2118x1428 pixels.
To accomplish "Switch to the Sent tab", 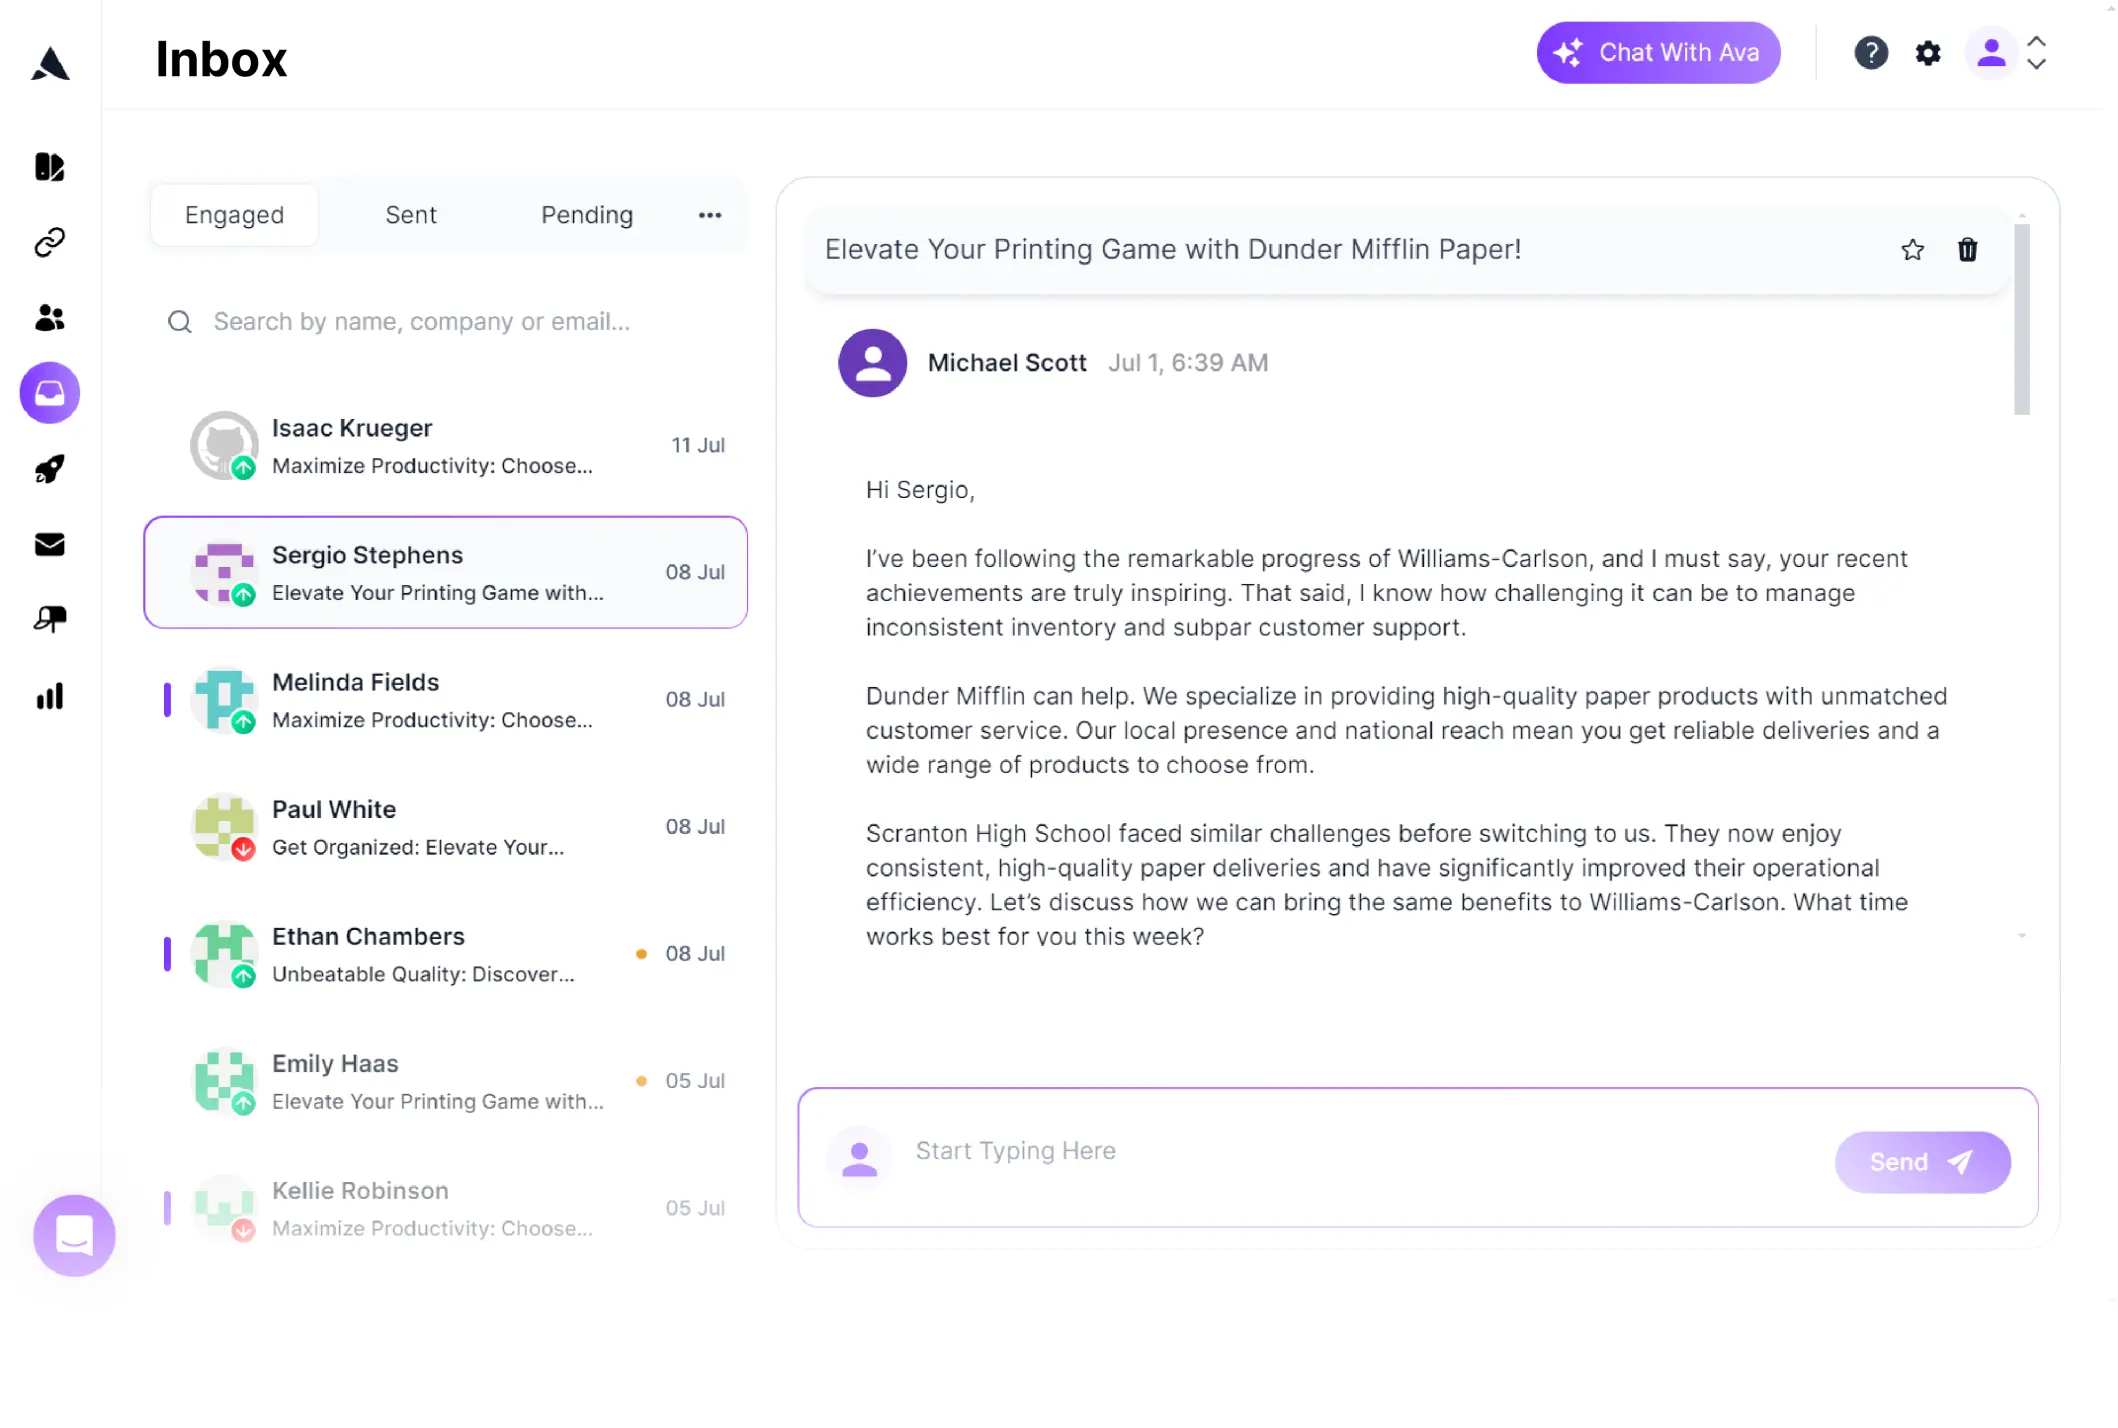I will [411, 215].
